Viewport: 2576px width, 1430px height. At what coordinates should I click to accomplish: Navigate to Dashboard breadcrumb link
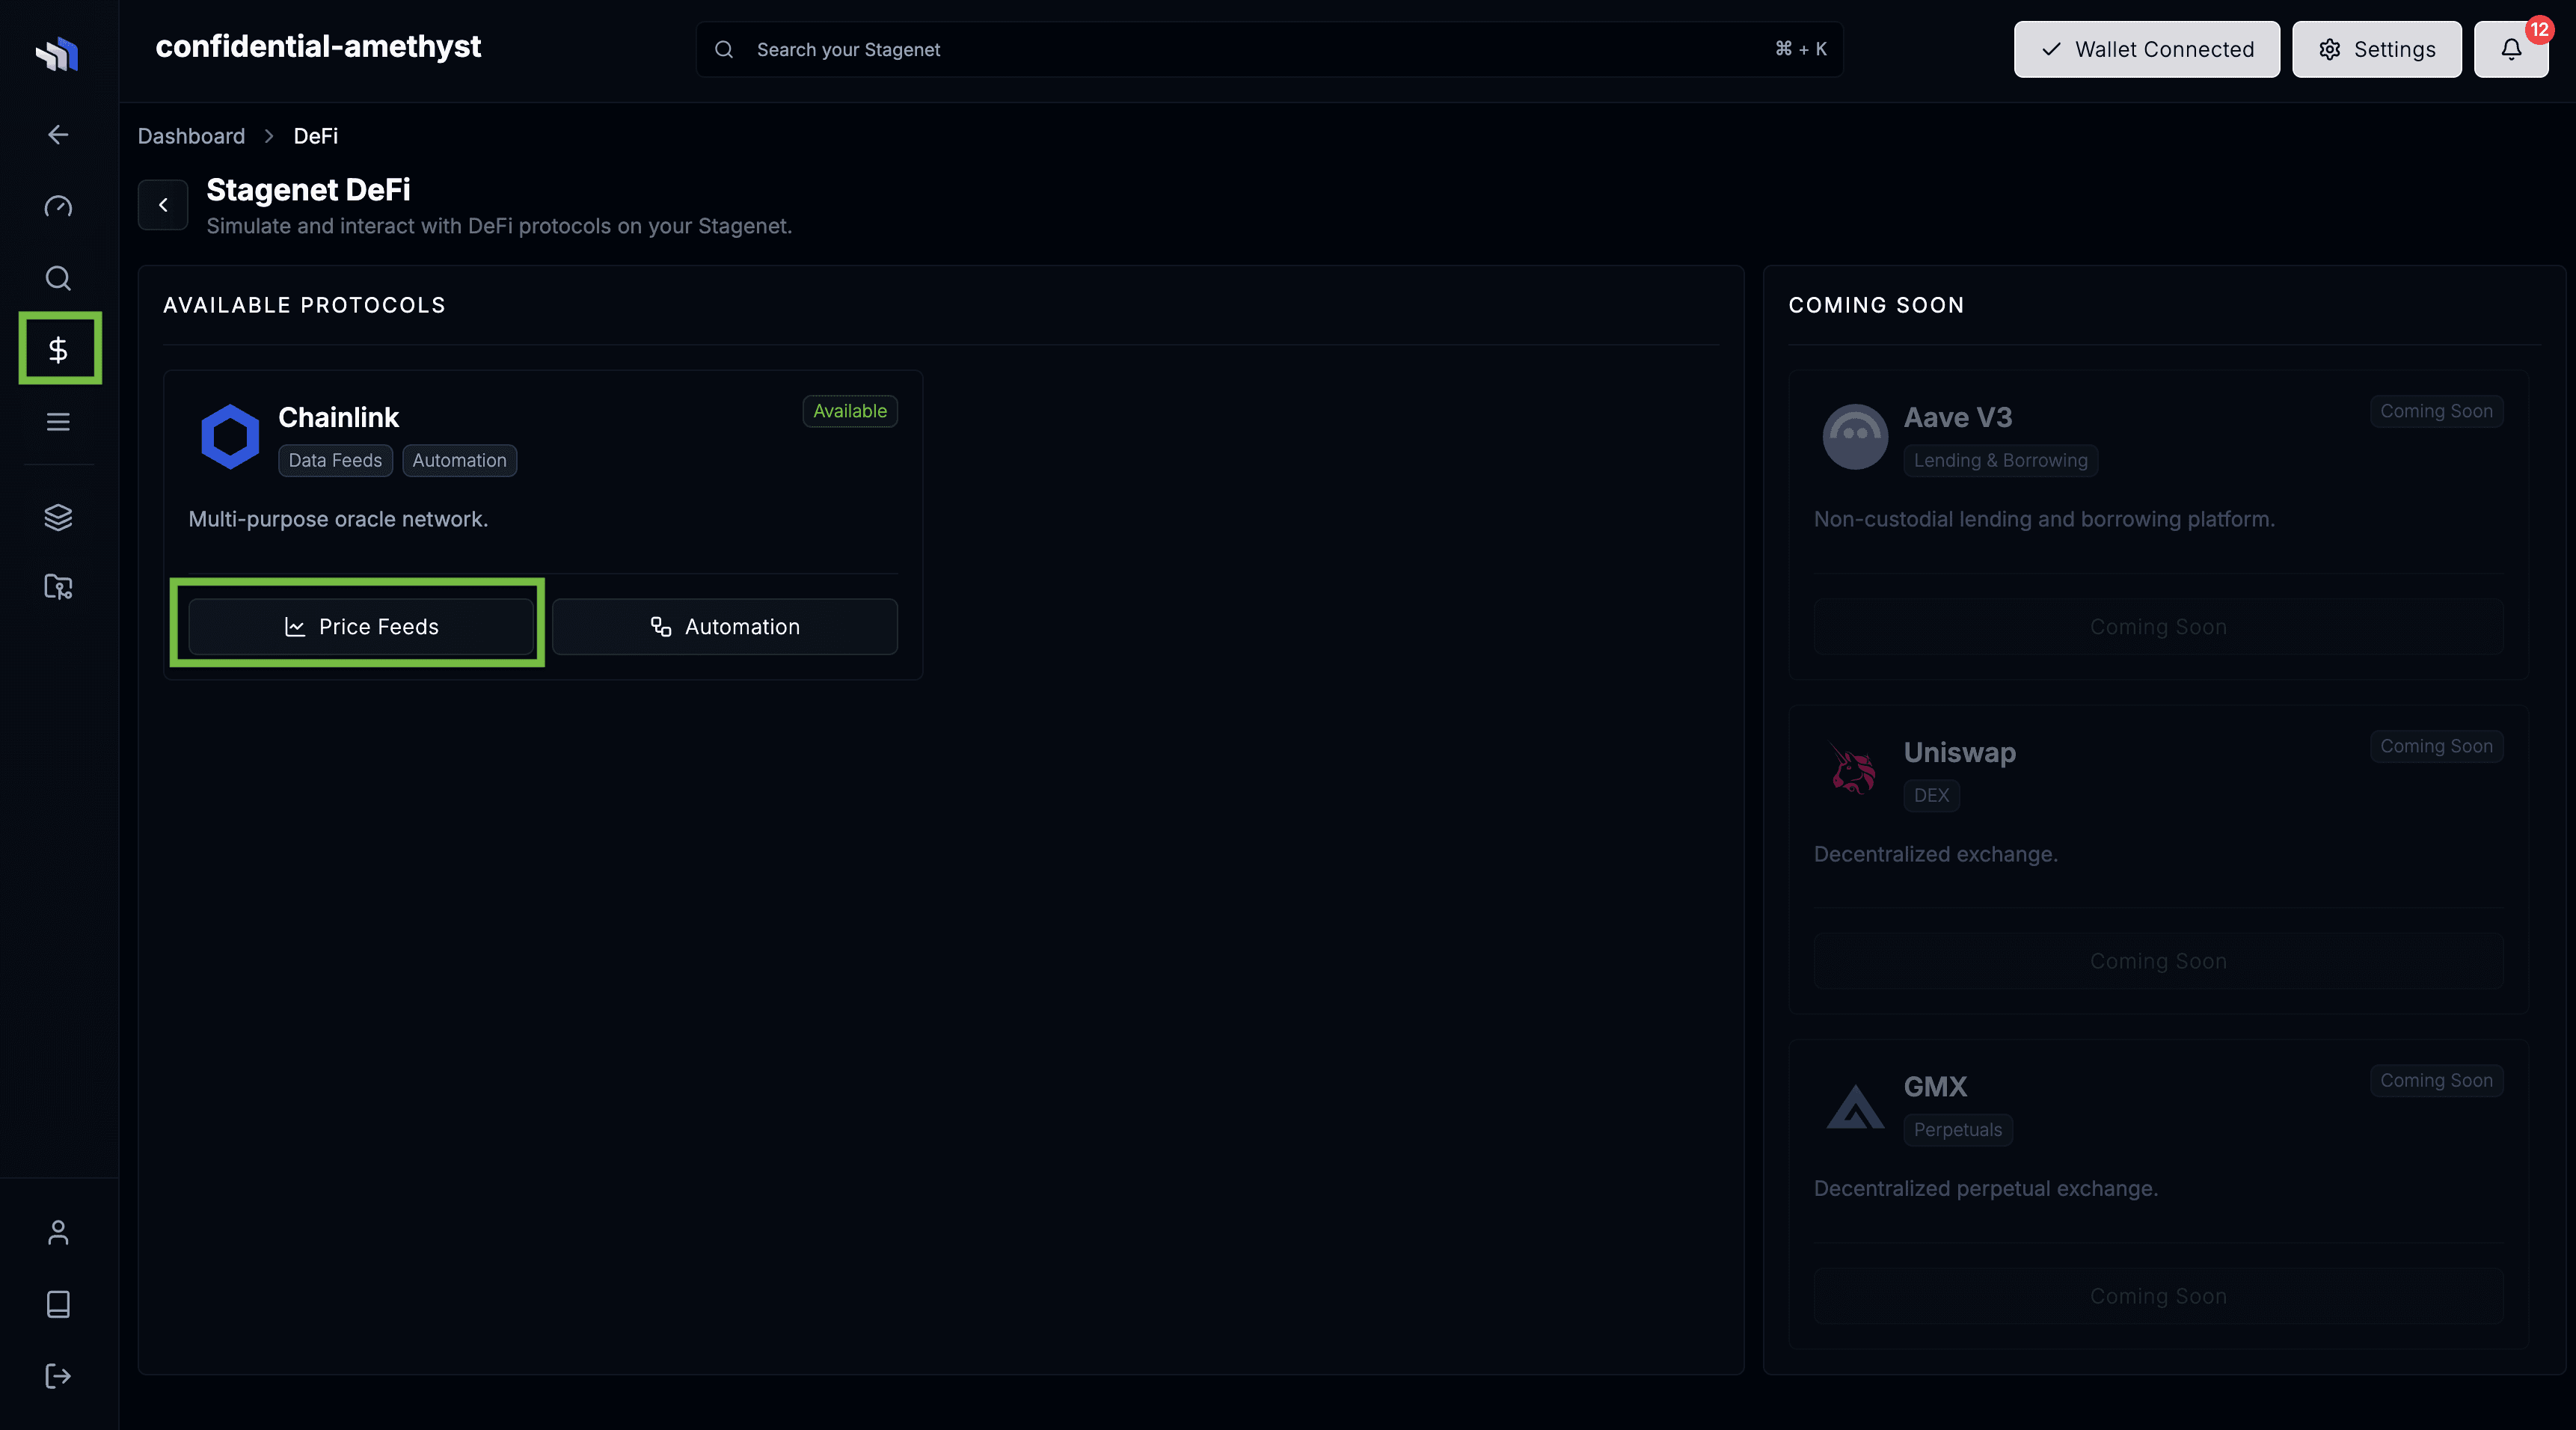[190, 136]
